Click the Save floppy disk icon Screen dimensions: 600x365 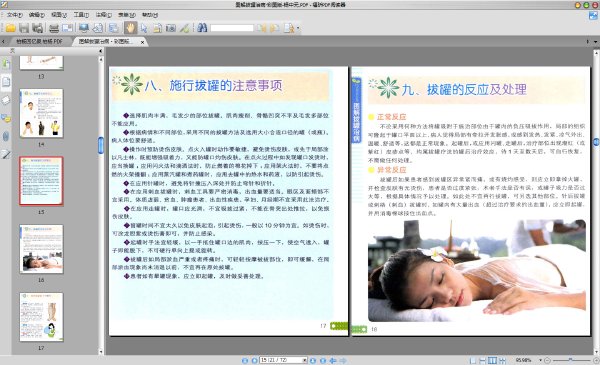24,28
